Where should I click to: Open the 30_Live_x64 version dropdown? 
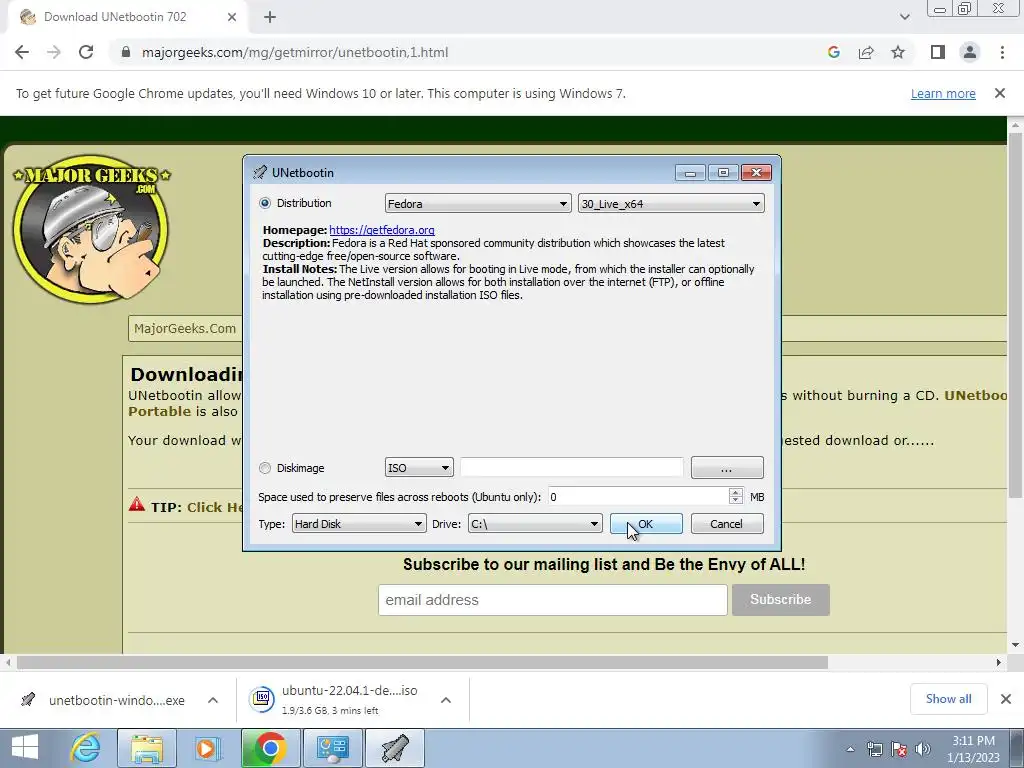[x=671, y=204]
